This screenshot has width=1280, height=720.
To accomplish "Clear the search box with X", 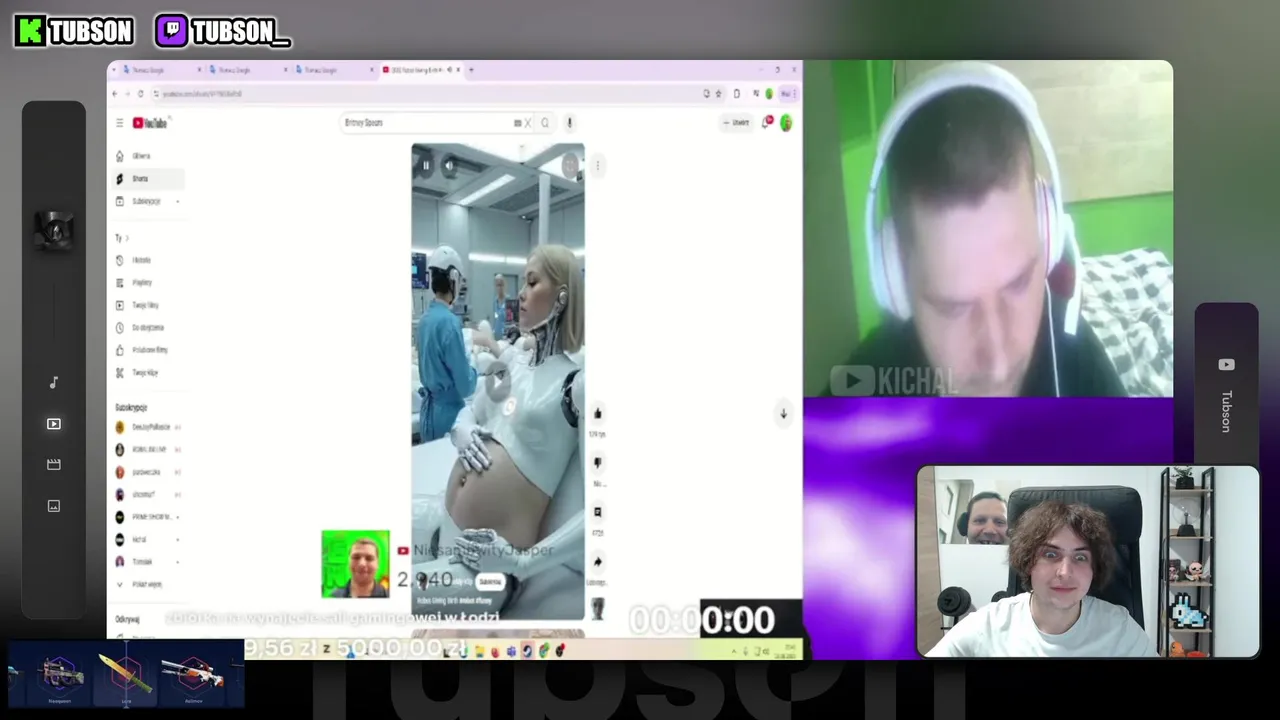I will pyautogui.click(x=527, y=123).
